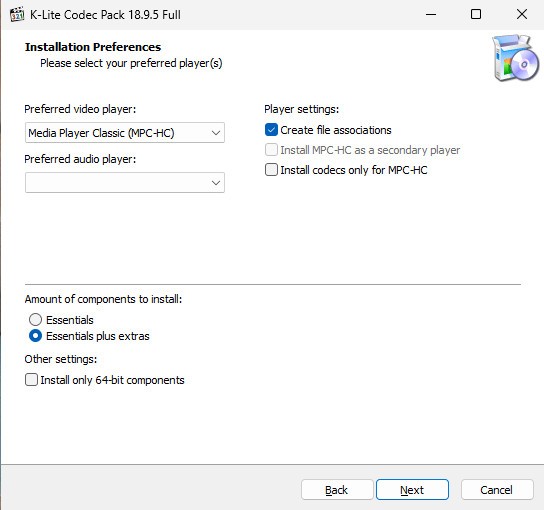The height and width of the screenshot is (510, 544).
Task: Uncheck Create file associations
Action: point(271,130)
